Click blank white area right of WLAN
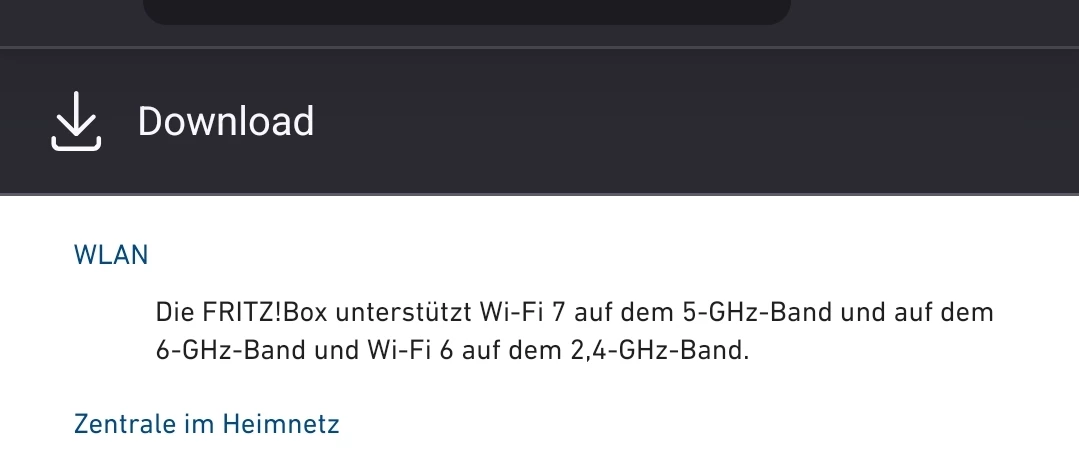The width and height of the screenshot is (1079, 466). click(600, 255)
